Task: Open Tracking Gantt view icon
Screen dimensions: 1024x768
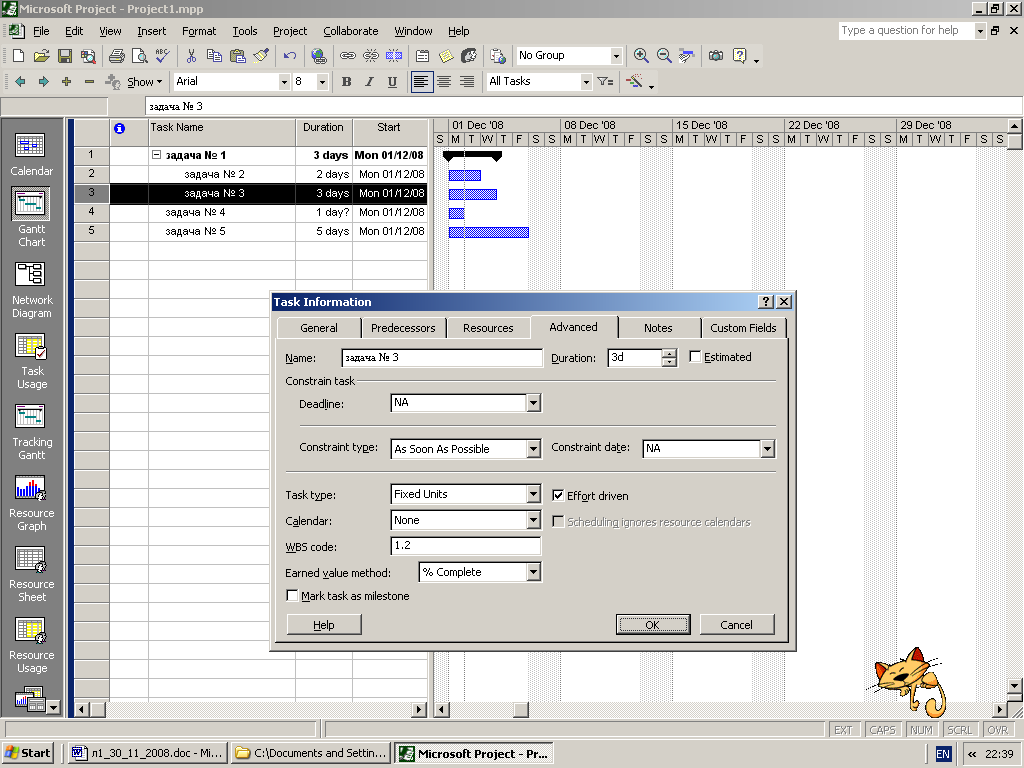Action: pyautogui.click(x=31, y=432)
